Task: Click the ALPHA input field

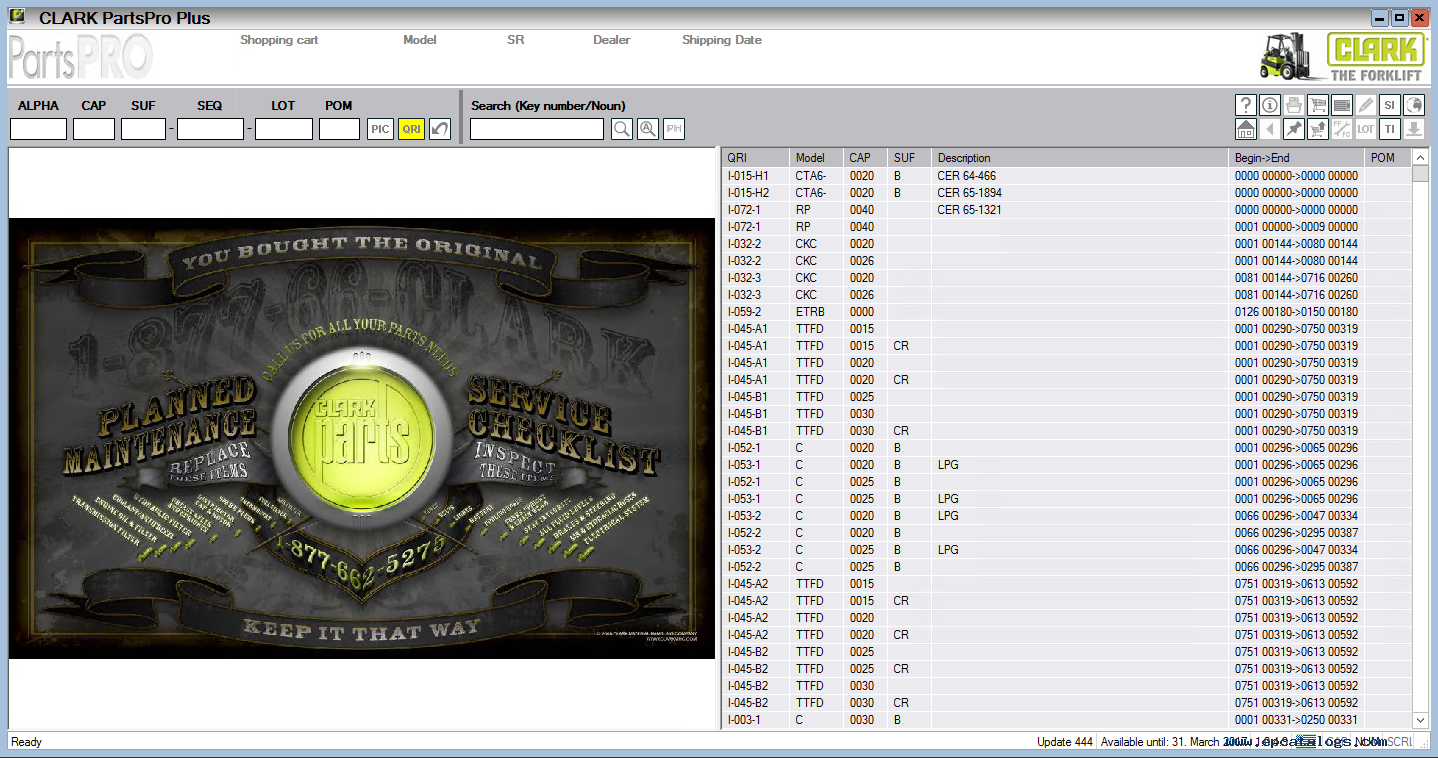Action: [38, 129]
